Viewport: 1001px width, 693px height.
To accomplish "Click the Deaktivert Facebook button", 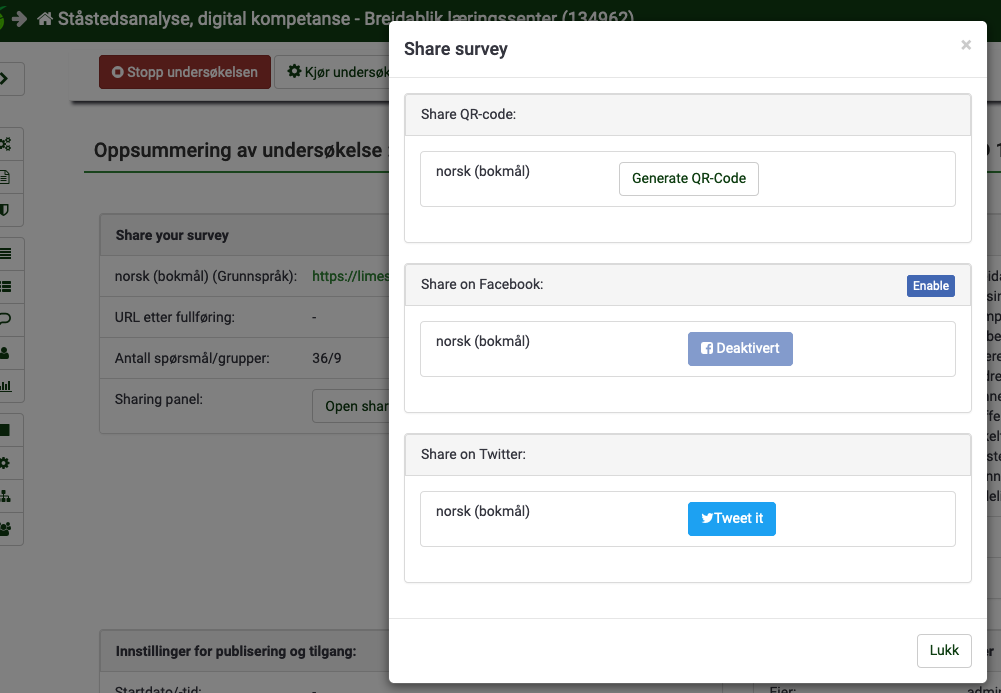I will [739, 349].
